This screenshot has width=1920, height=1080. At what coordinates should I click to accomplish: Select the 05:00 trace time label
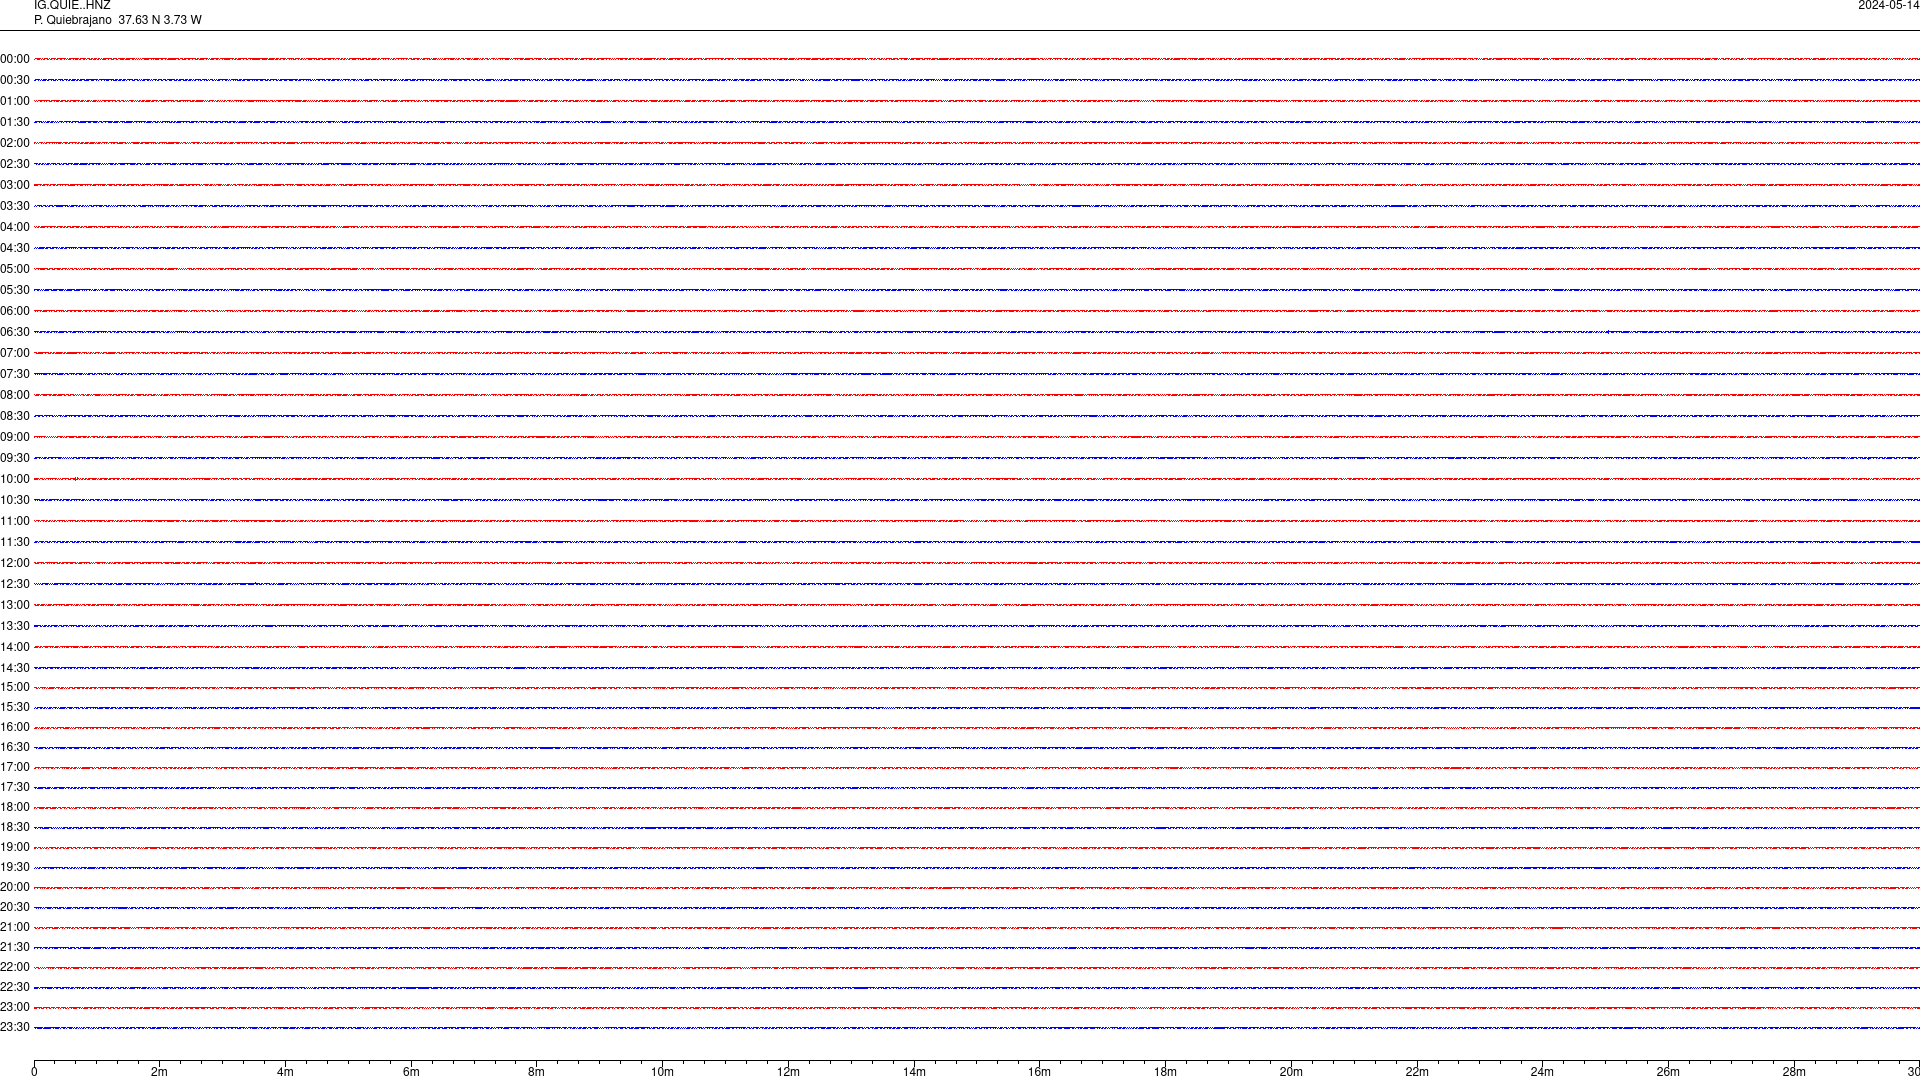pyautogui.click(x=15, y=269)
